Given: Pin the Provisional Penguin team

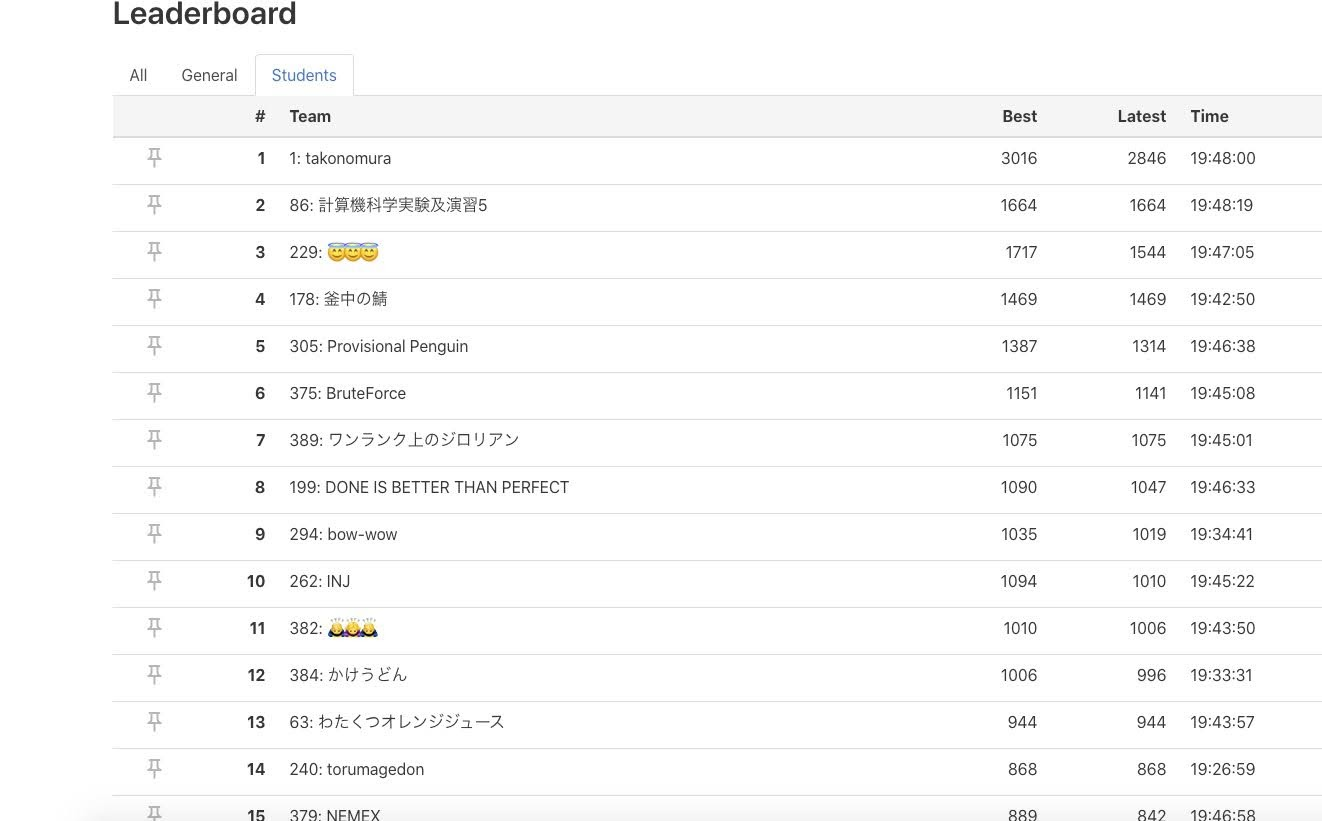Looking at the screenshot, I should tap(154, 346).
